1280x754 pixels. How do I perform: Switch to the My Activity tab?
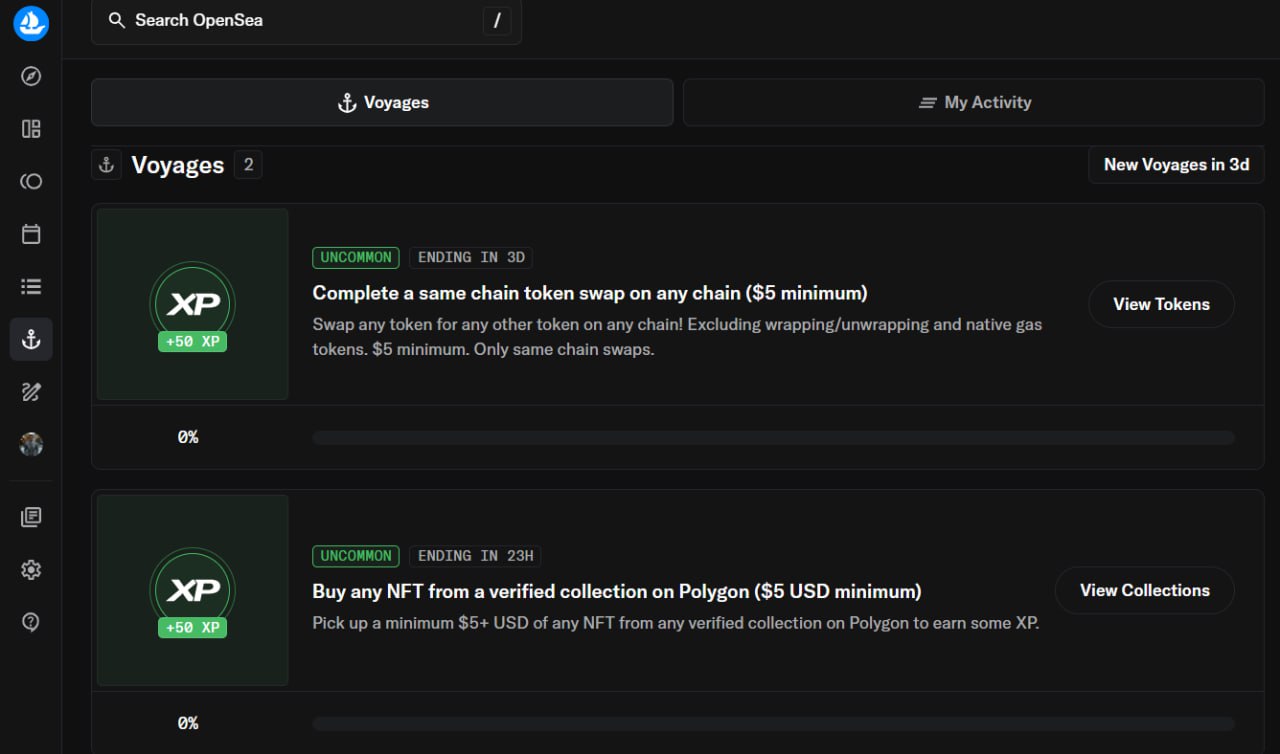click(974, 102)
